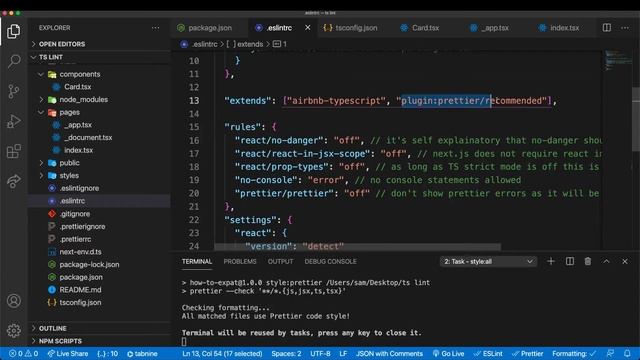Click Formatting status indicator
This screenshot has height=360, width=640.
point(574,353)
